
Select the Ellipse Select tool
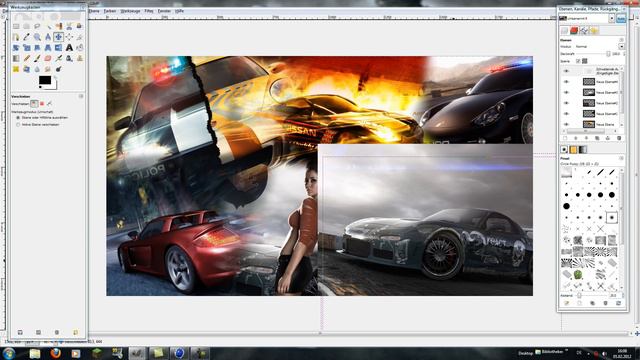tap(27, 26)
